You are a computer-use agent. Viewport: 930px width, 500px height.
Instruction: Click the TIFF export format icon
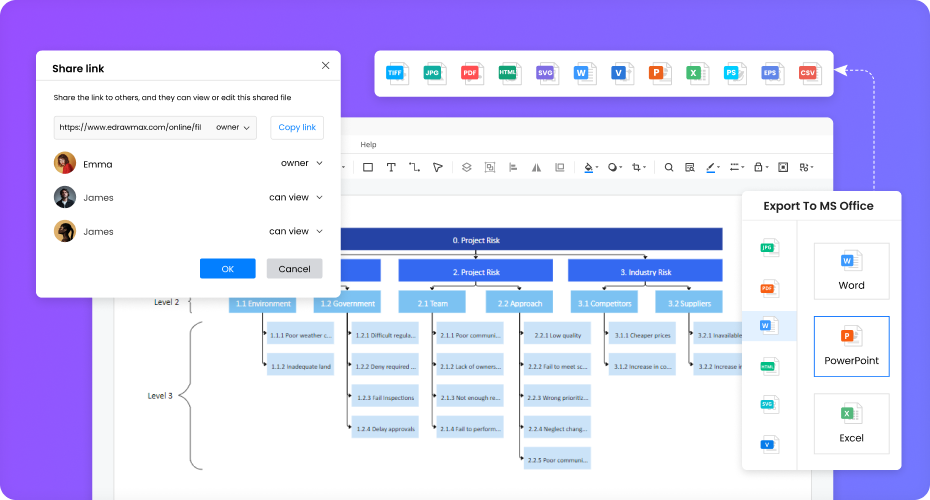coord(398,73)
